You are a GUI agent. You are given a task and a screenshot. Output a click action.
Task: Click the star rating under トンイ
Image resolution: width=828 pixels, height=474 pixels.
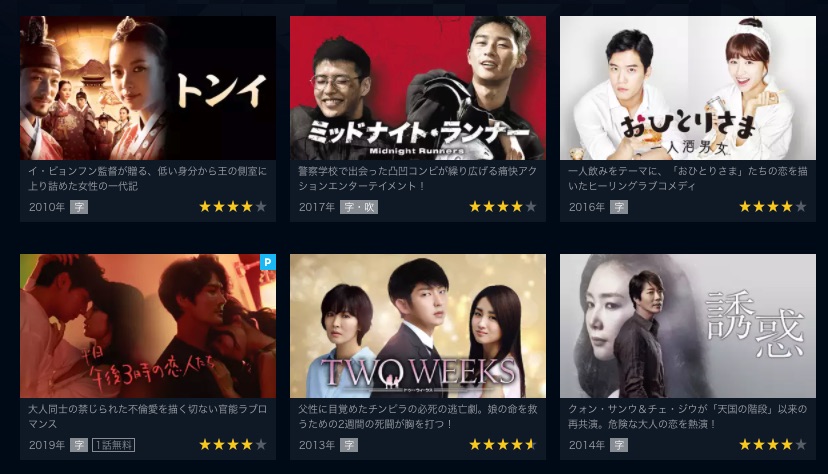pos(232,207)
